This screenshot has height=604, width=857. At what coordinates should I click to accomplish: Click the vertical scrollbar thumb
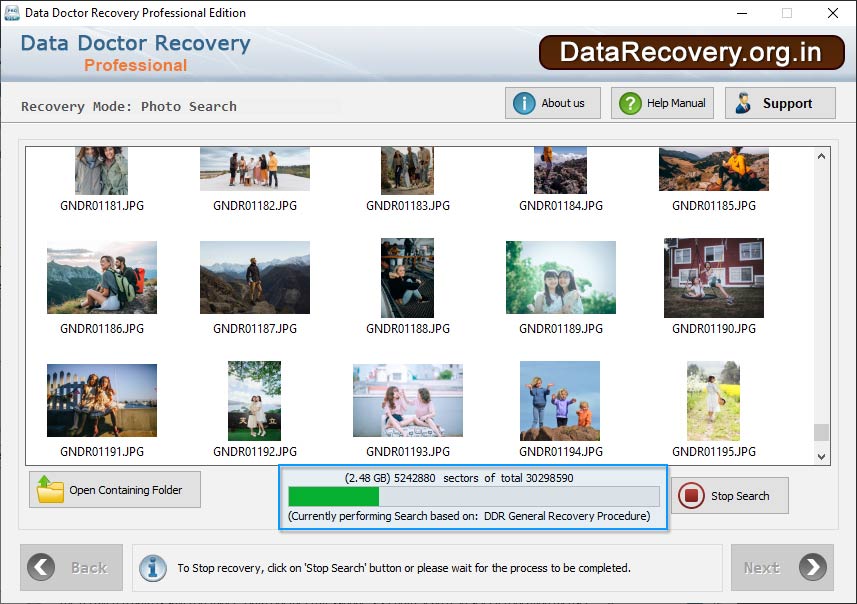pos(821,432)
